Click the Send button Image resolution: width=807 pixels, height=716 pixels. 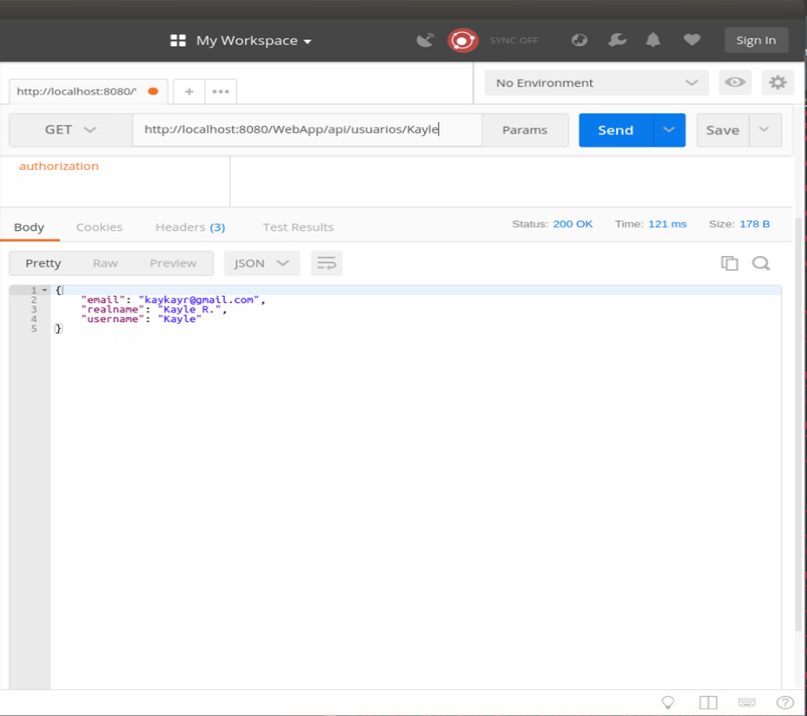pos(616,130)
